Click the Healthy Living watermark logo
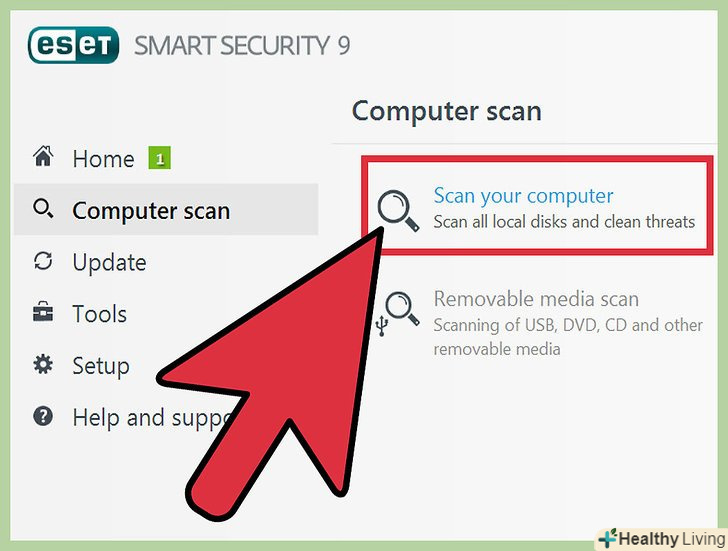This screenshot has width=728, height=551. click(662, 539)
